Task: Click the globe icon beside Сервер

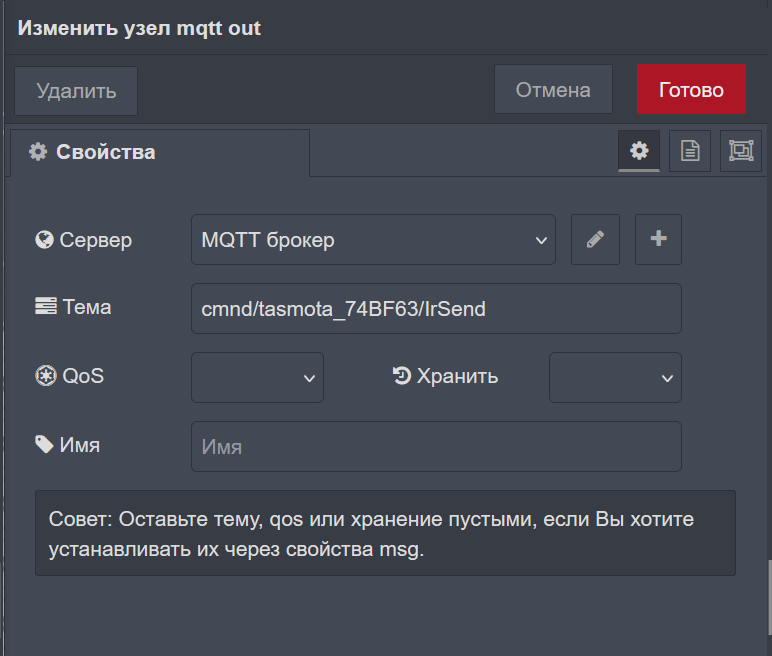Action: point(44,240)
